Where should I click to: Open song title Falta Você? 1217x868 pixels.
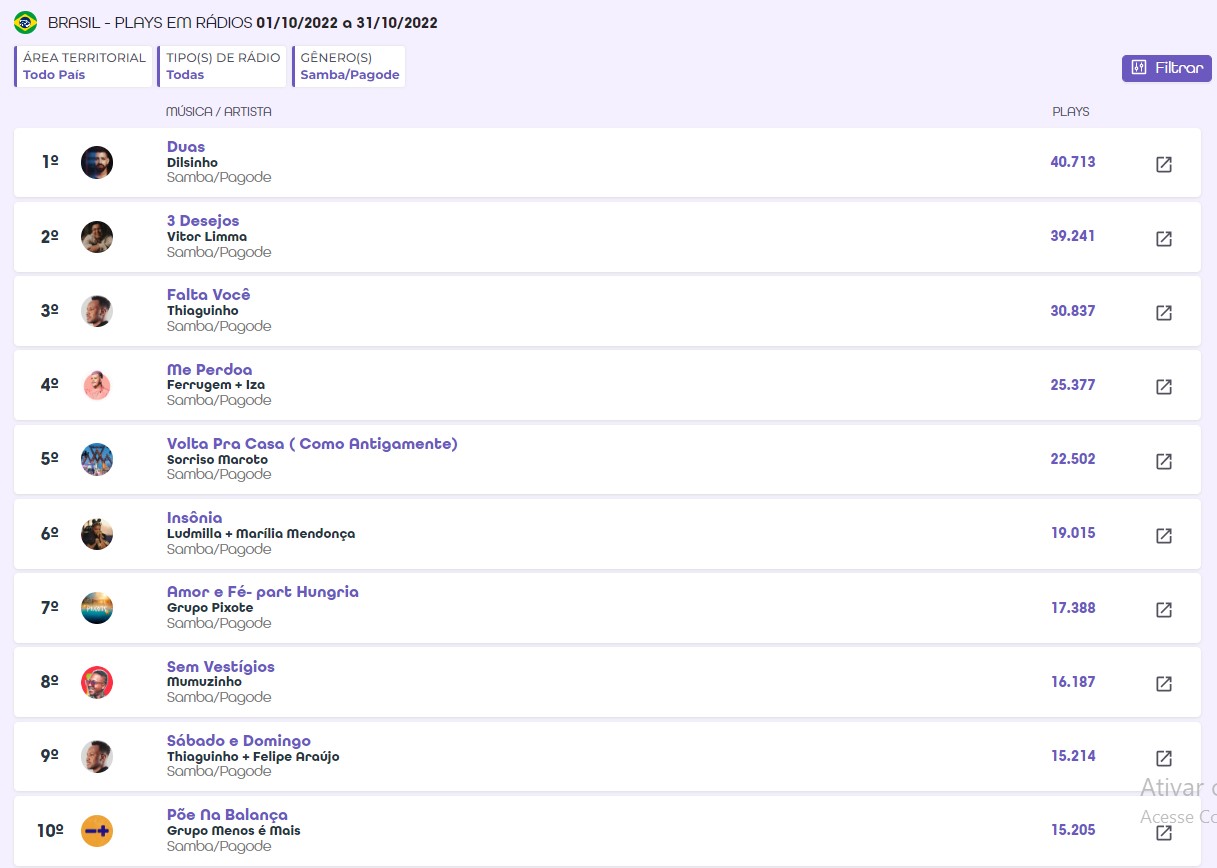(209, 295)
